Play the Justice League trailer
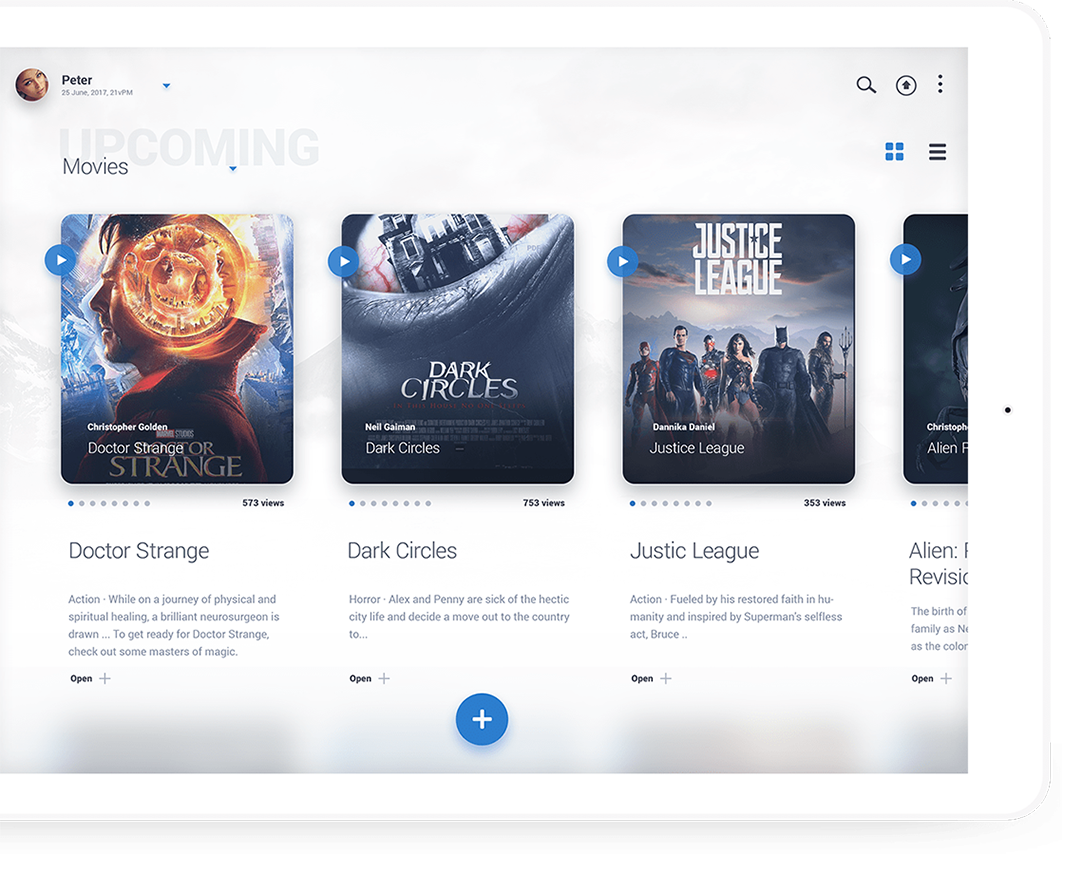1082x874 pixels. click(x=622, y=261)
